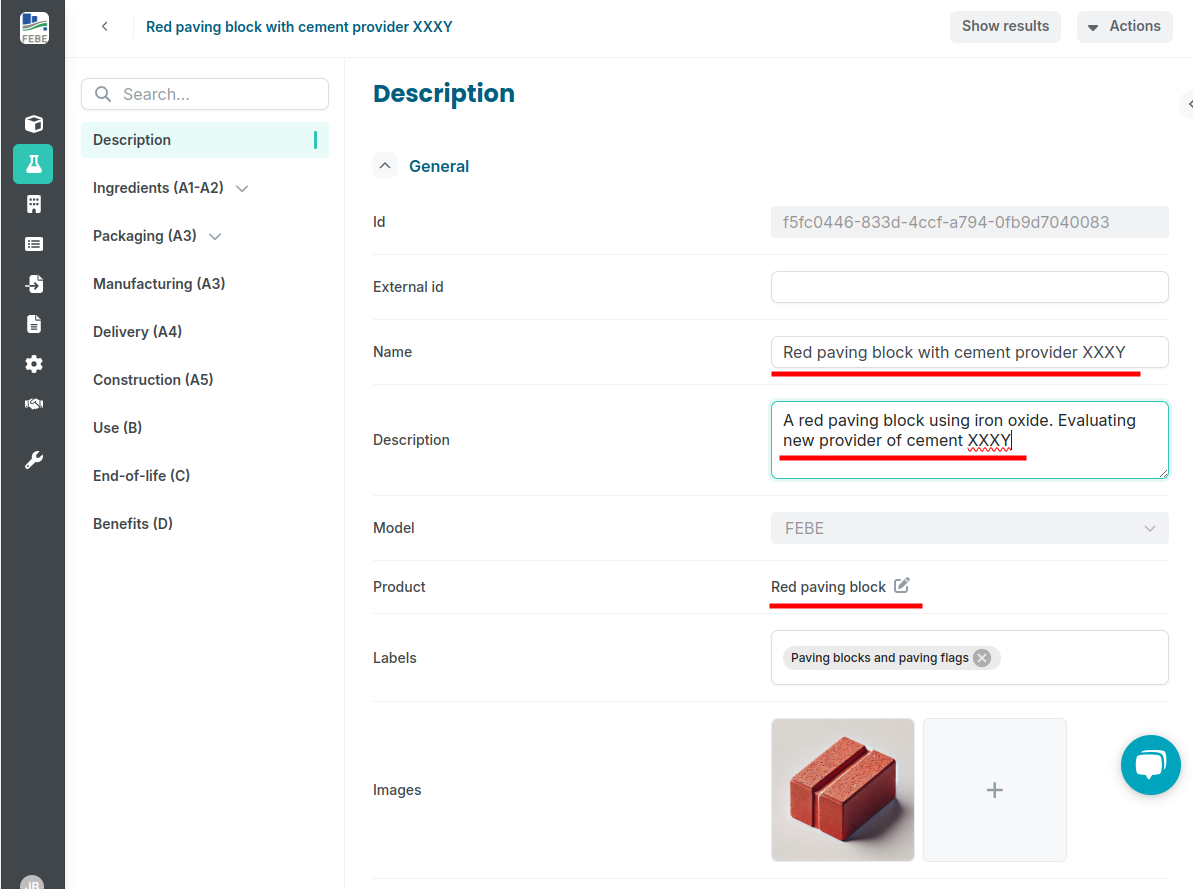Image resolution: width=1193 pixels, height=889 pixels.
Task: Open the list icon in the sidebar
Action: click(33, 244)
